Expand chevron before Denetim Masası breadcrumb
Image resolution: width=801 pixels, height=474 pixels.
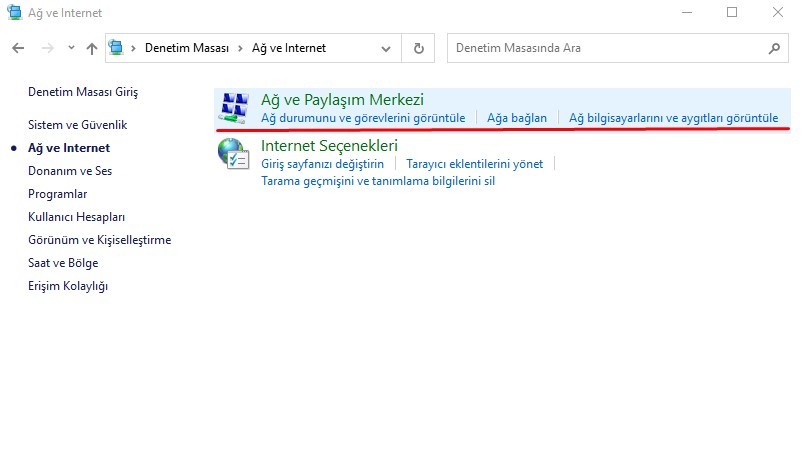(x=133, y=49)
